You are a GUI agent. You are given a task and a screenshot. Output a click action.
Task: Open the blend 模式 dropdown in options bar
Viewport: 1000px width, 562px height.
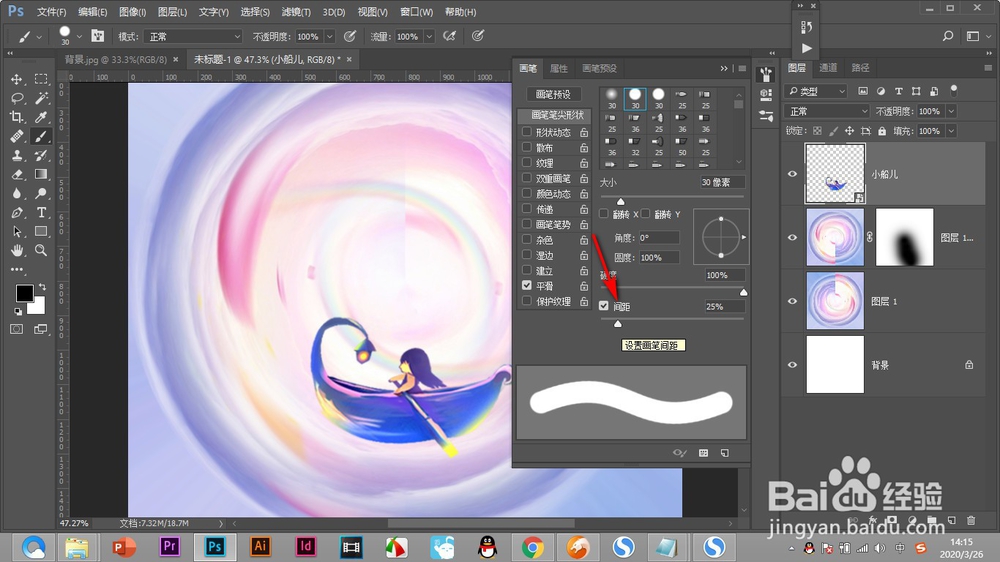(193, 36)
